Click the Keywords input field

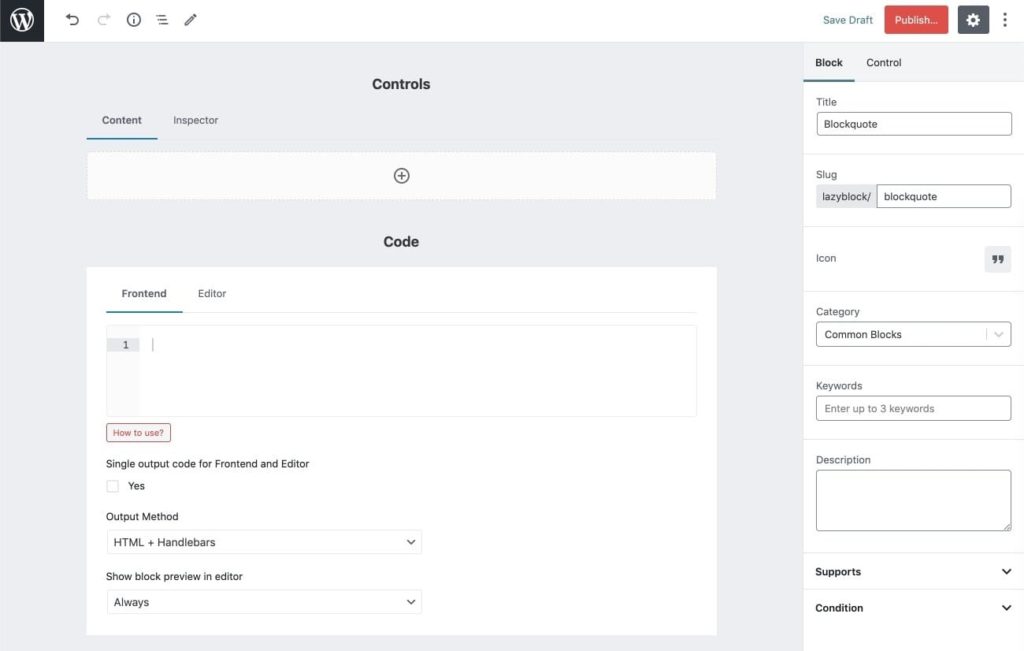click(913, 408)
